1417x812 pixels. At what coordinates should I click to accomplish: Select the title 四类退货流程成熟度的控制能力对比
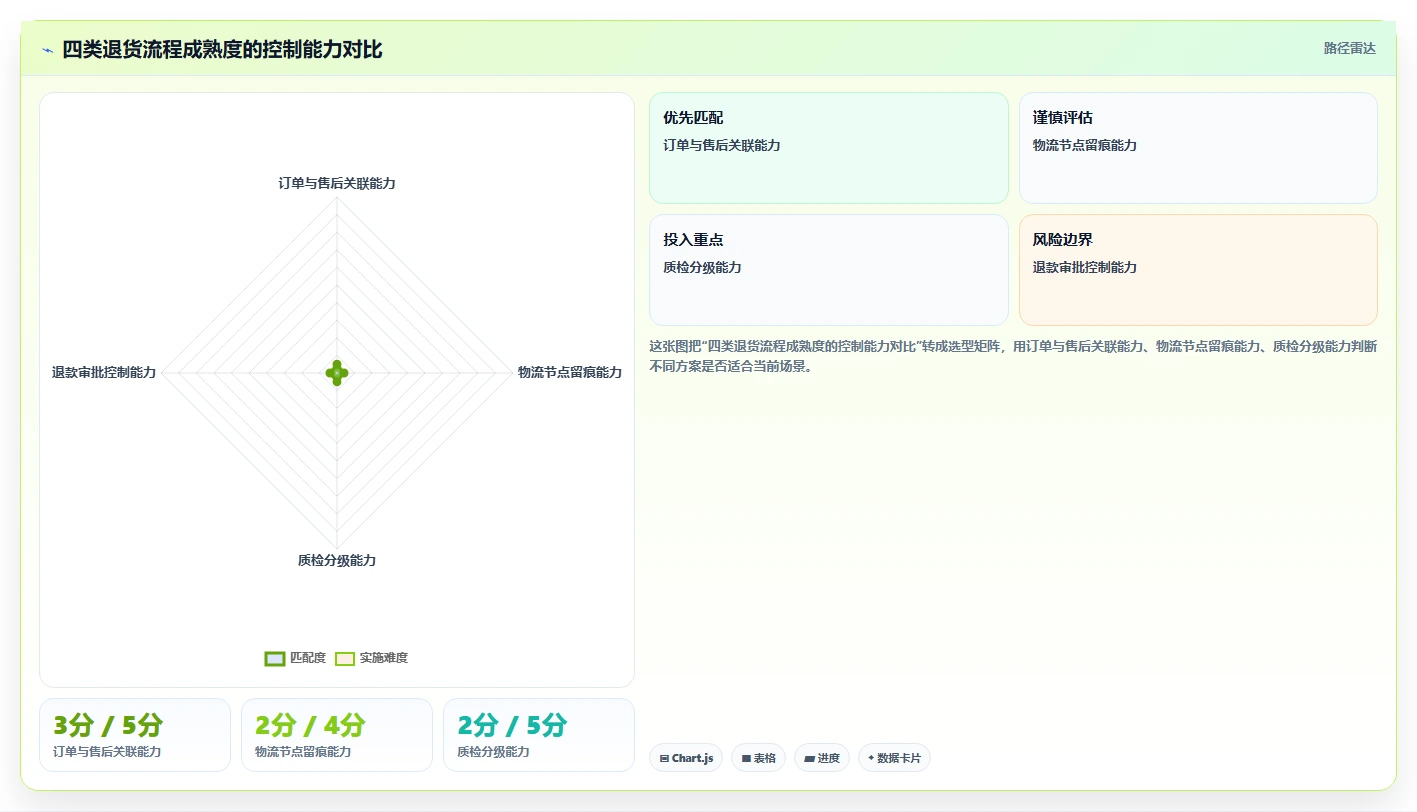click(222, 50)
